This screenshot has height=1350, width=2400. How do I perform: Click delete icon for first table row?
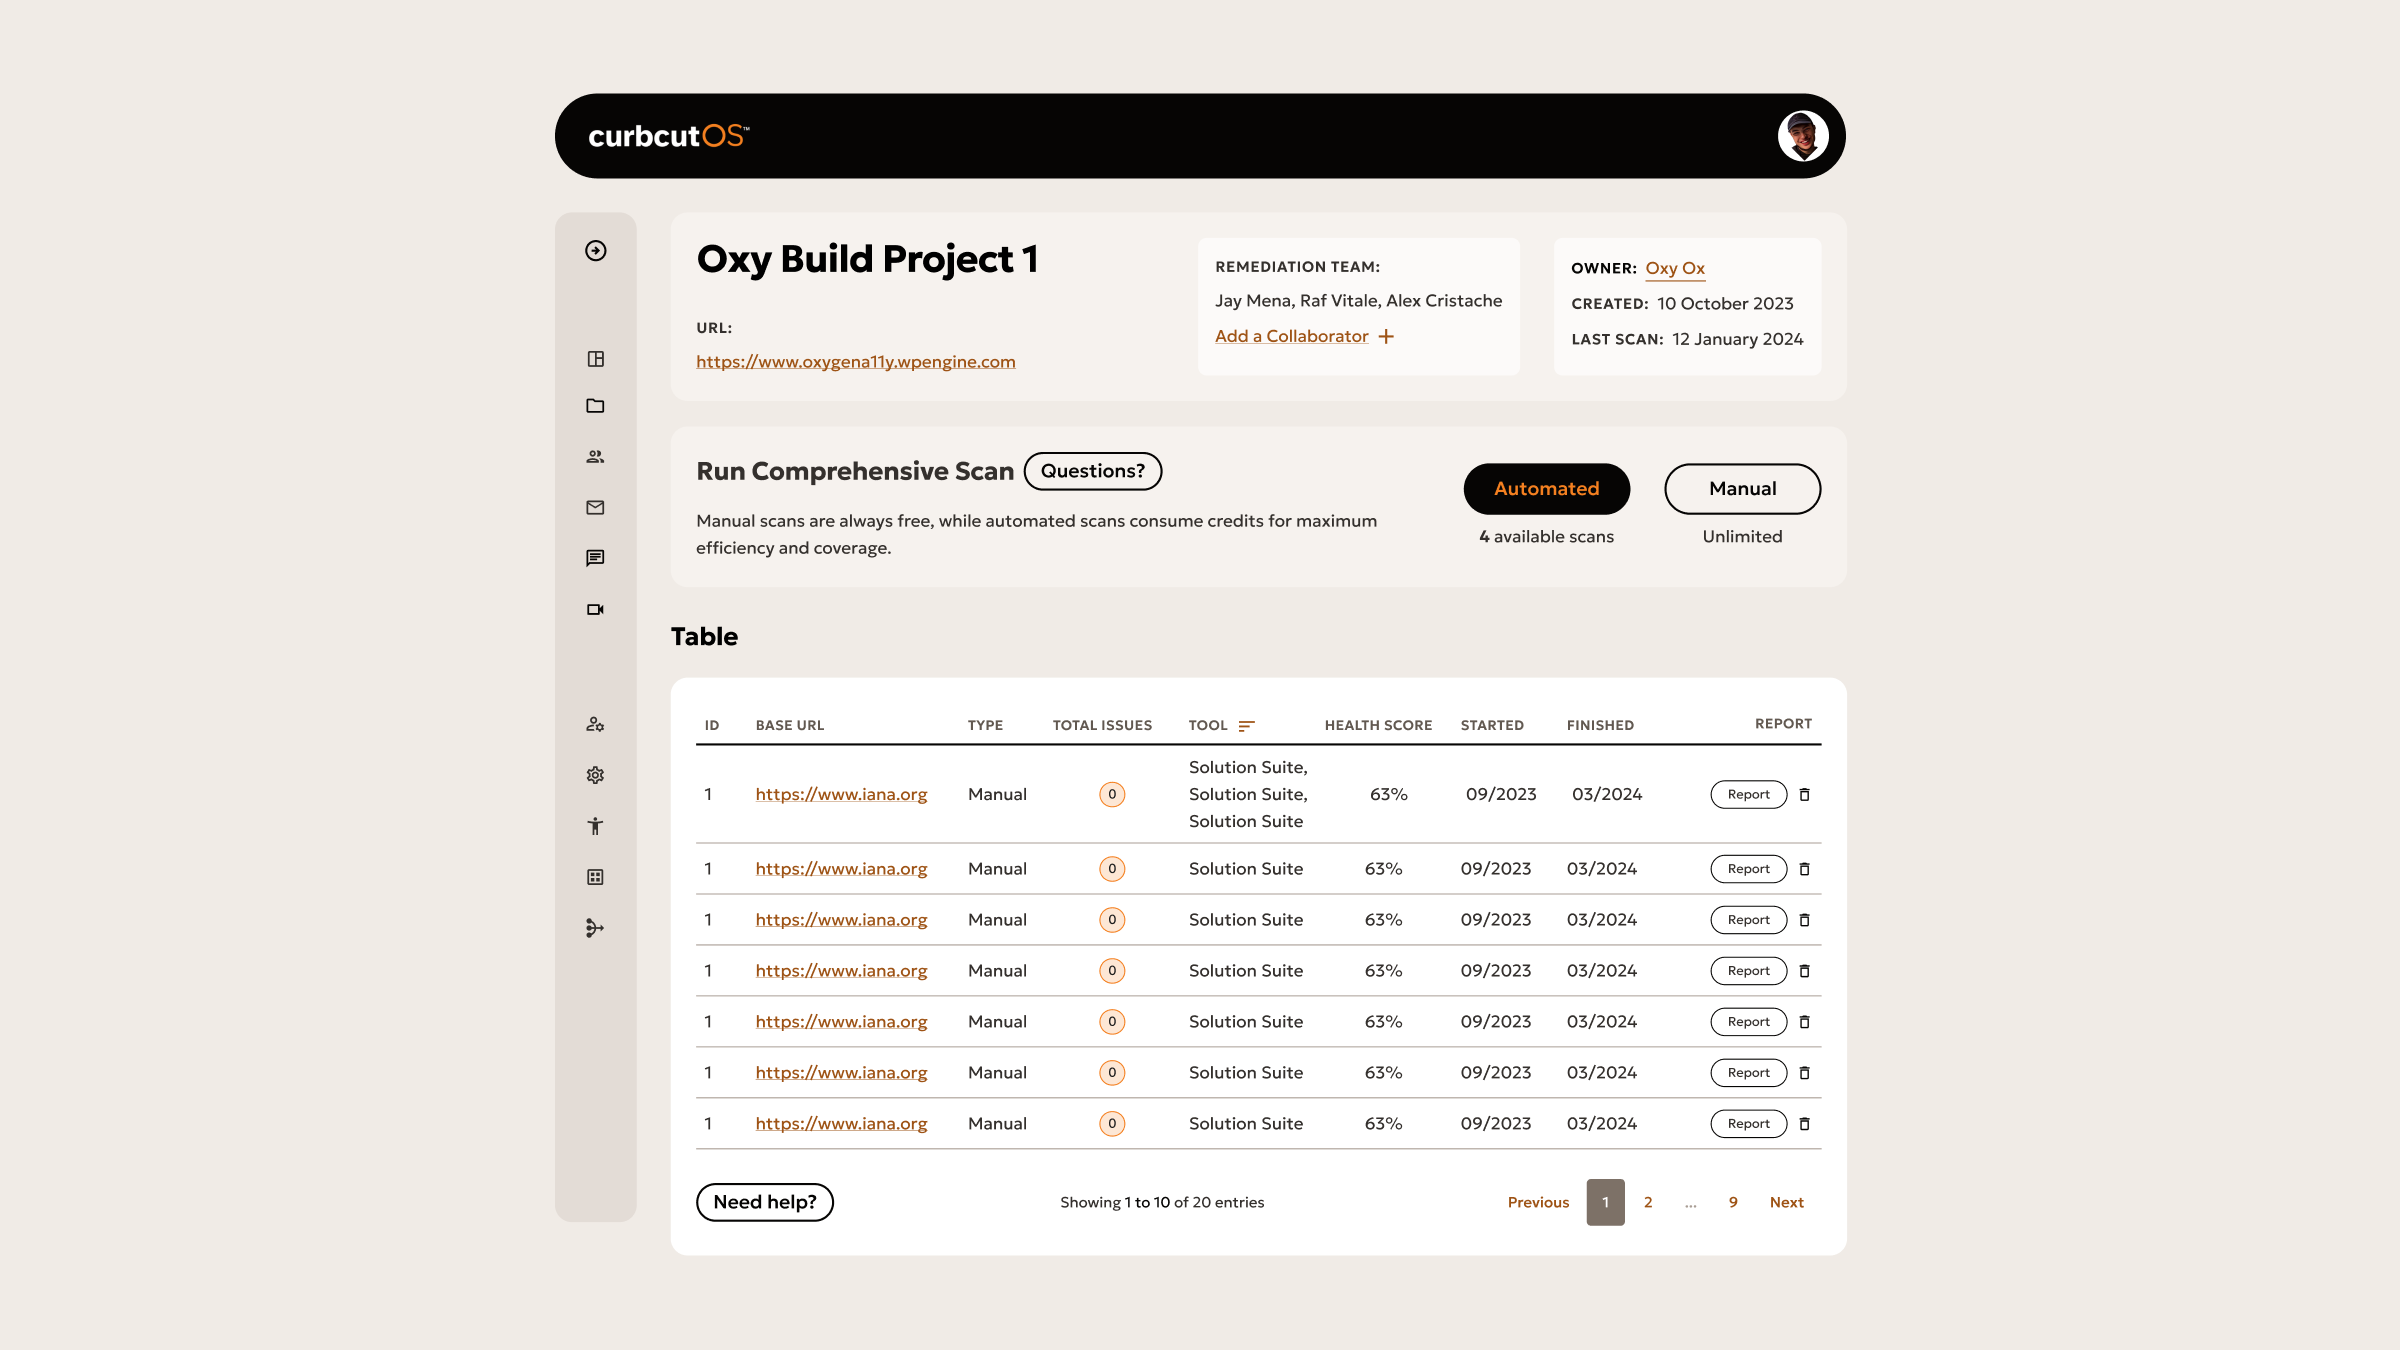point(1805,795)
